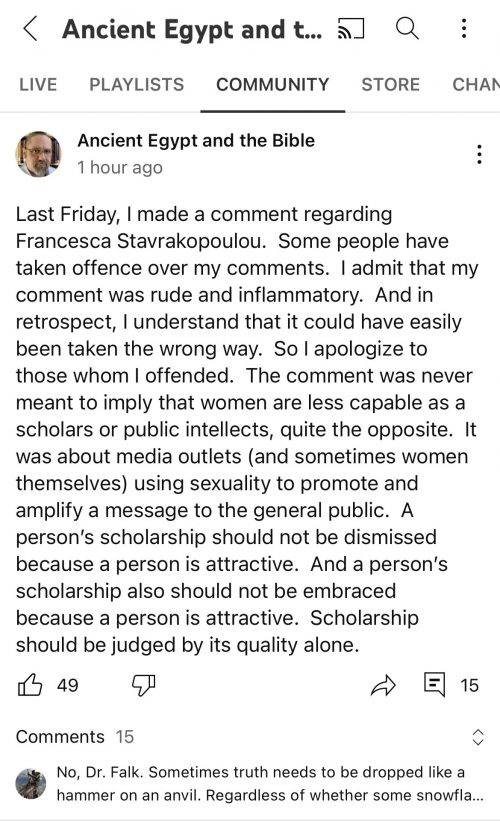Share the post with arrow icon
This screenshot has height=821, width=500.
point(383,685)
